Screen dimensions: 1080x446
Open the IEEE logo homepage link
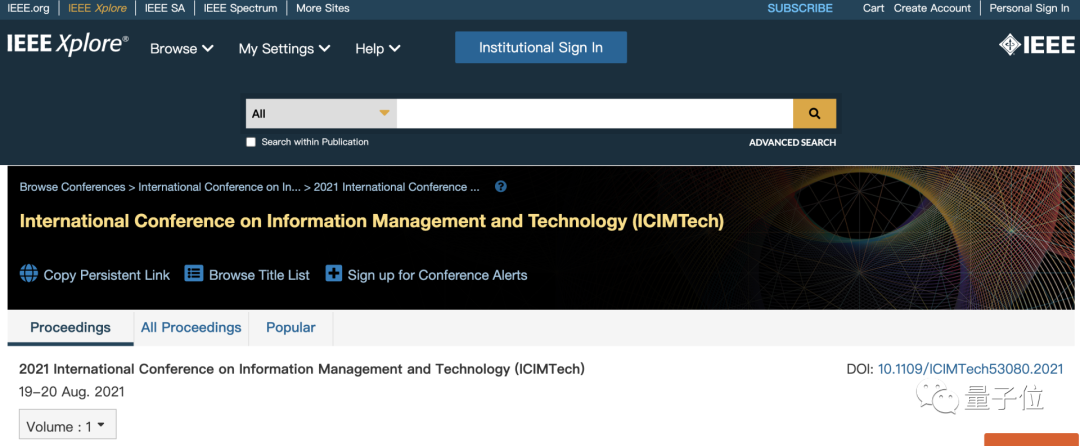[1037, 46]
